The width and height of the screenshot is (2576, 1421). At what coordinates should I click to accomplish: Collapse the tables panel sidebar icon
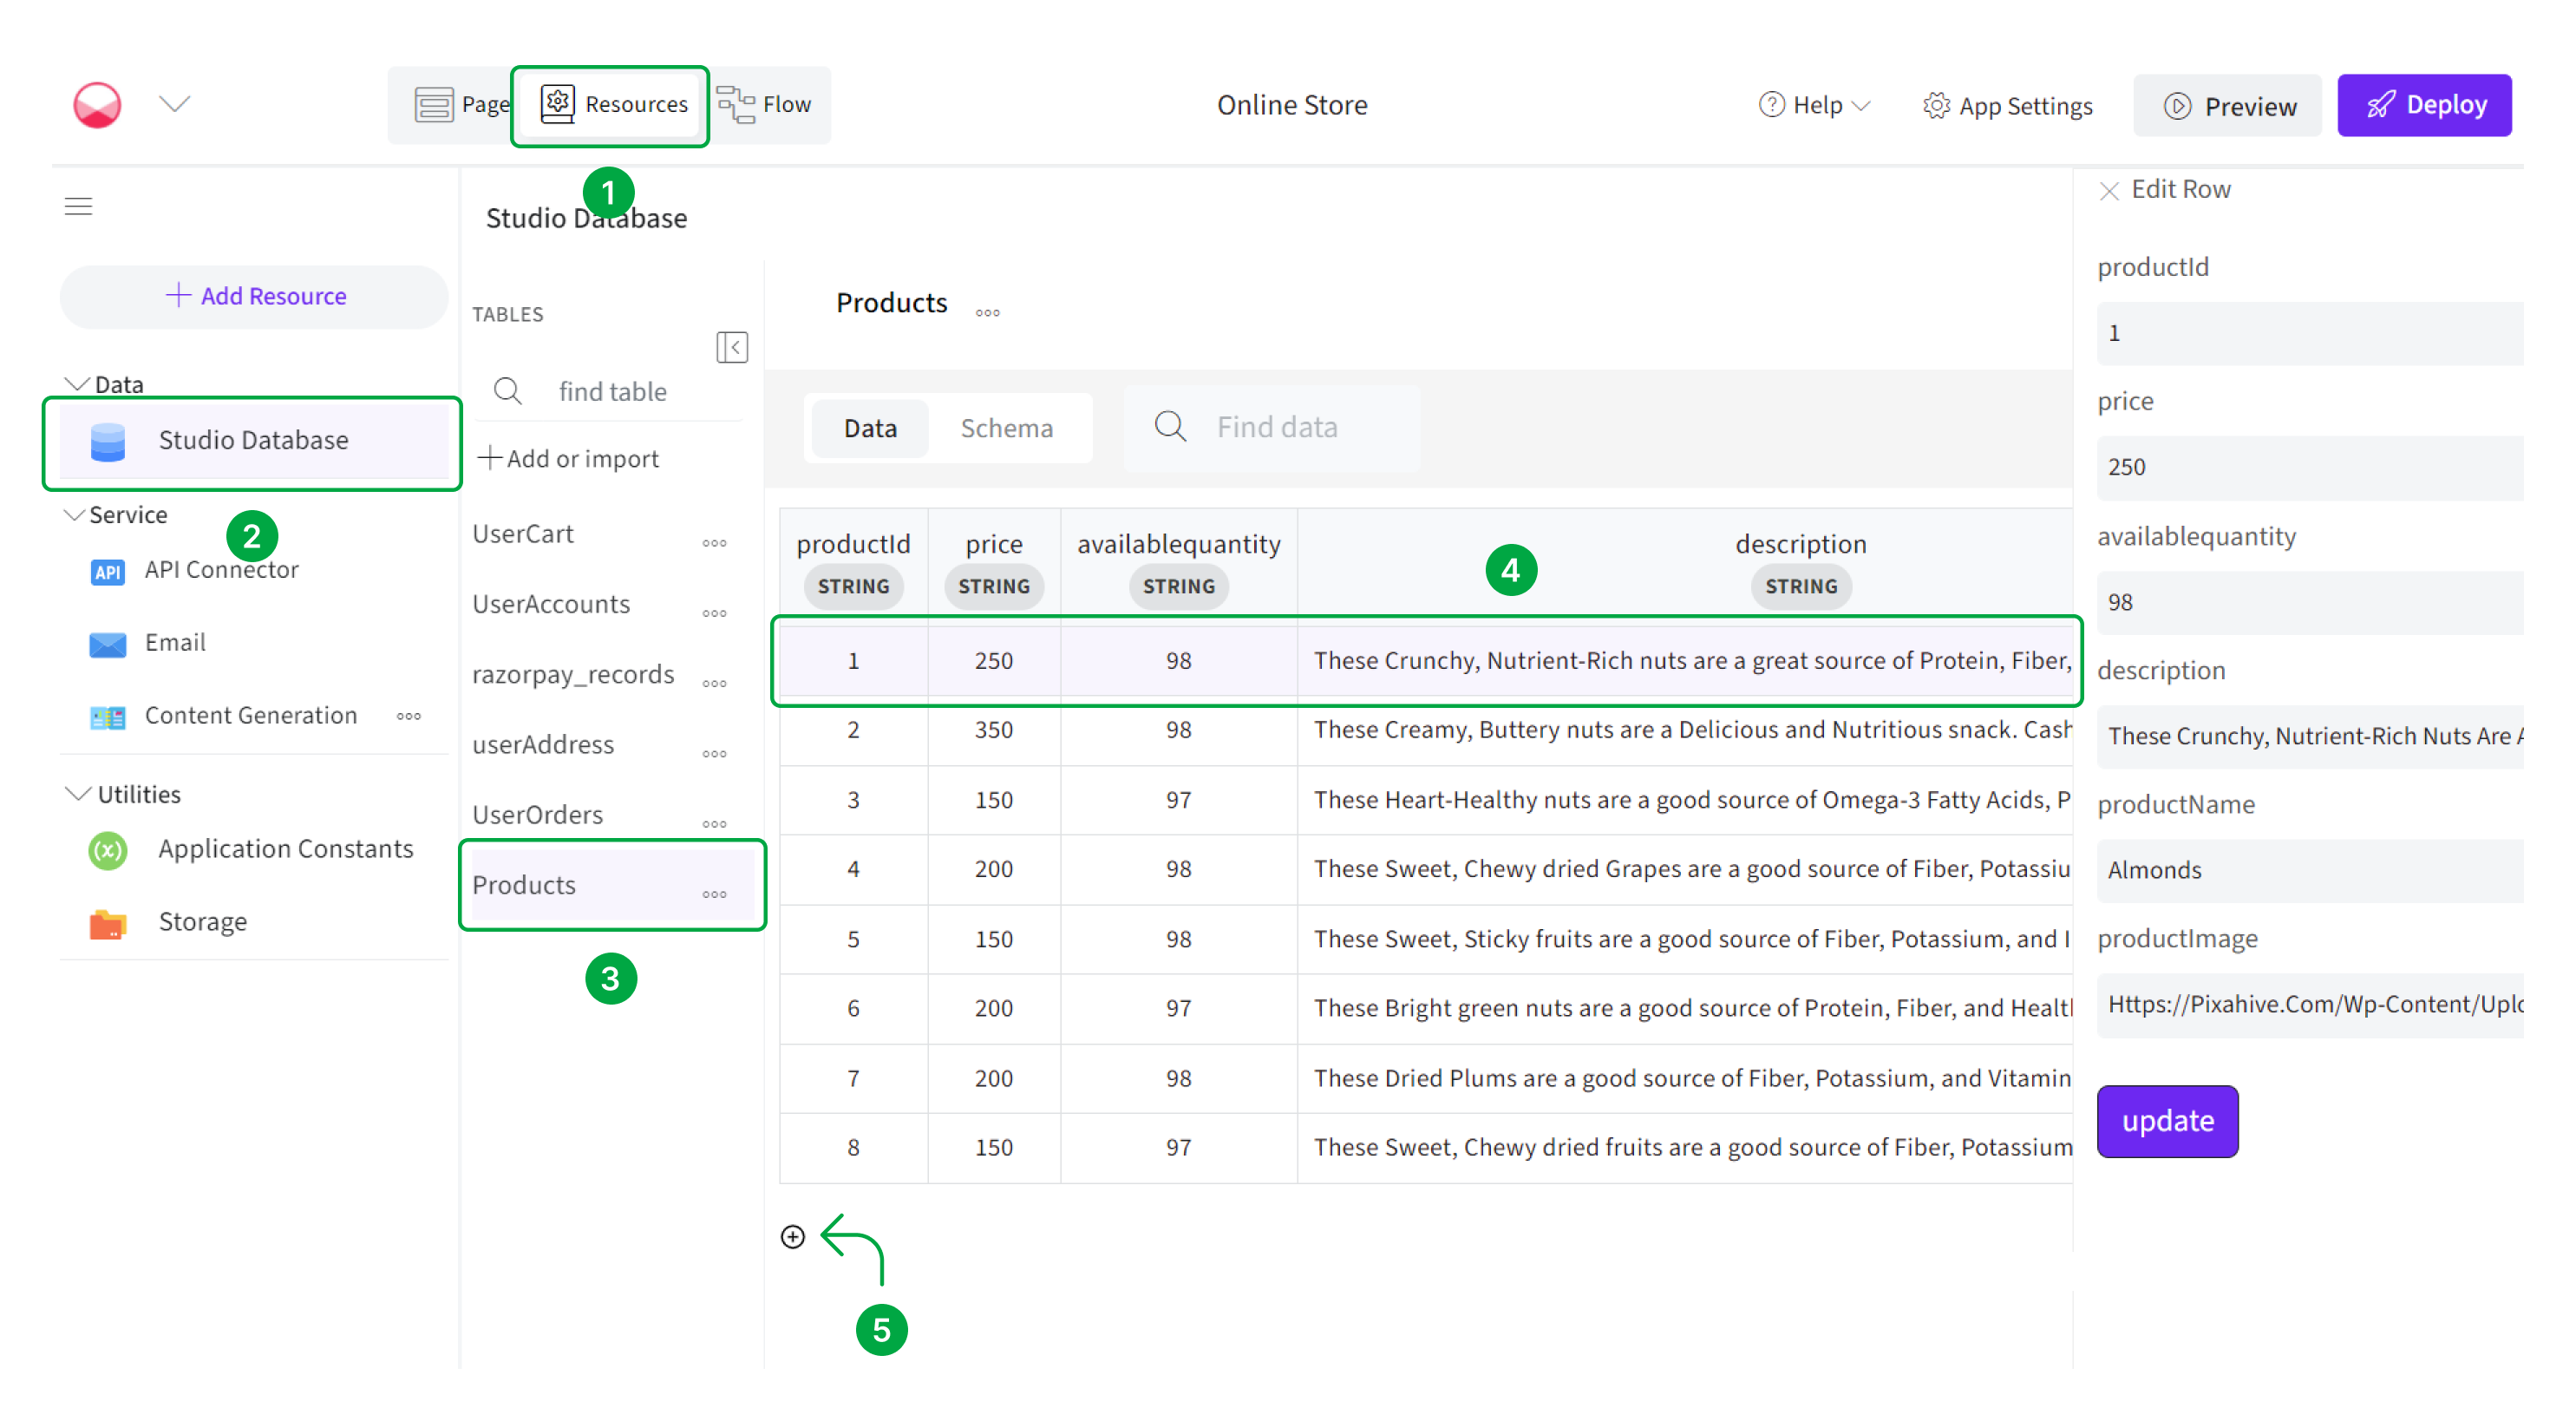point(732,347)
